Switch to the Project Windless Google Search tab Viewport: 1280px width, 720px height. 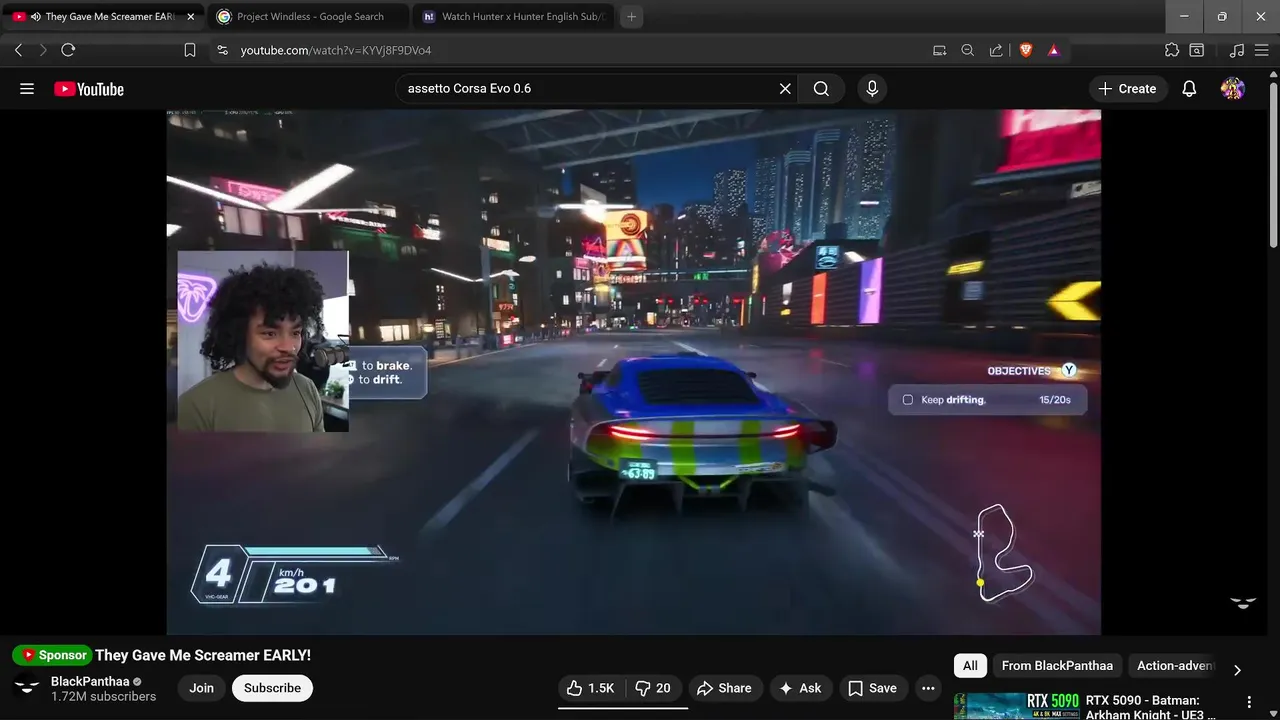click(308, 17)
